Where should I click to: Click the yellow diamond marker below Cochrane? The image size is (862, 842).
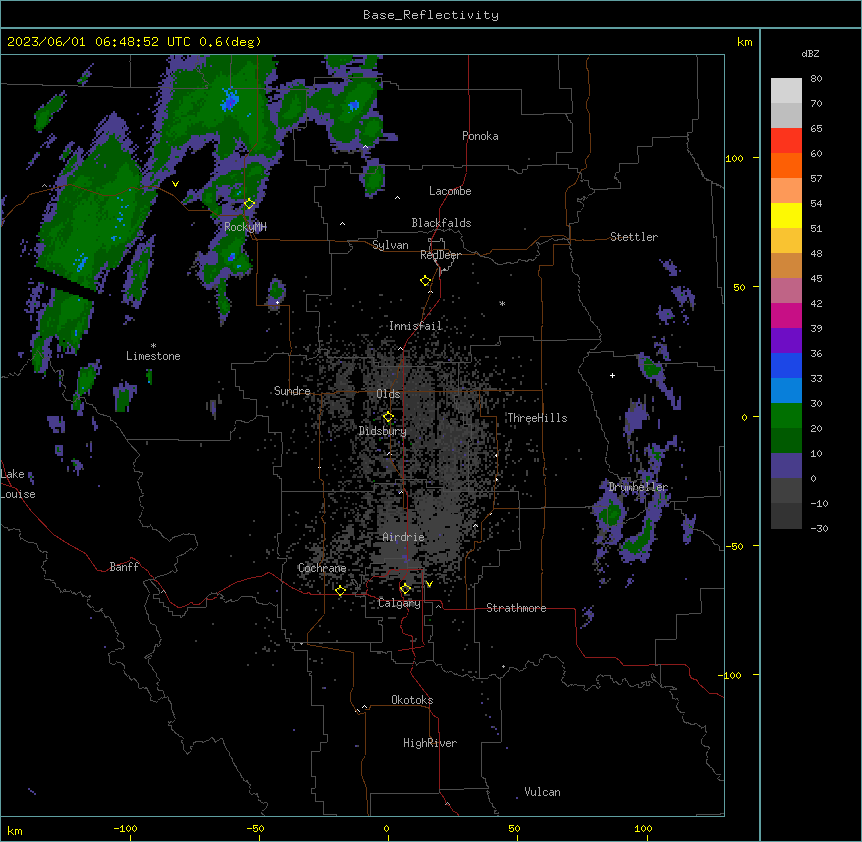tap(340, 591)
